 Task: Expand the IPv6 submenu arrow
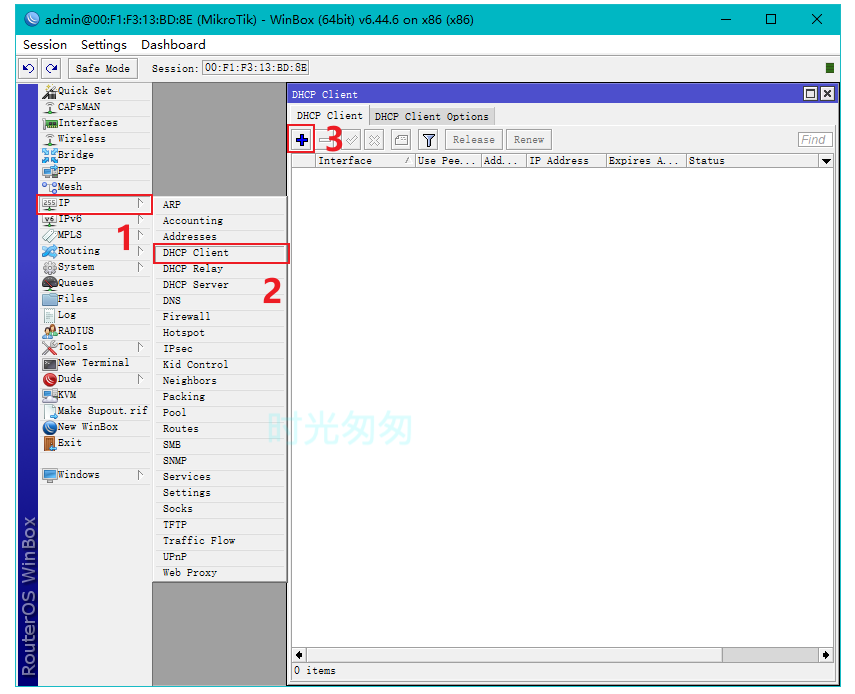point(141,219)
